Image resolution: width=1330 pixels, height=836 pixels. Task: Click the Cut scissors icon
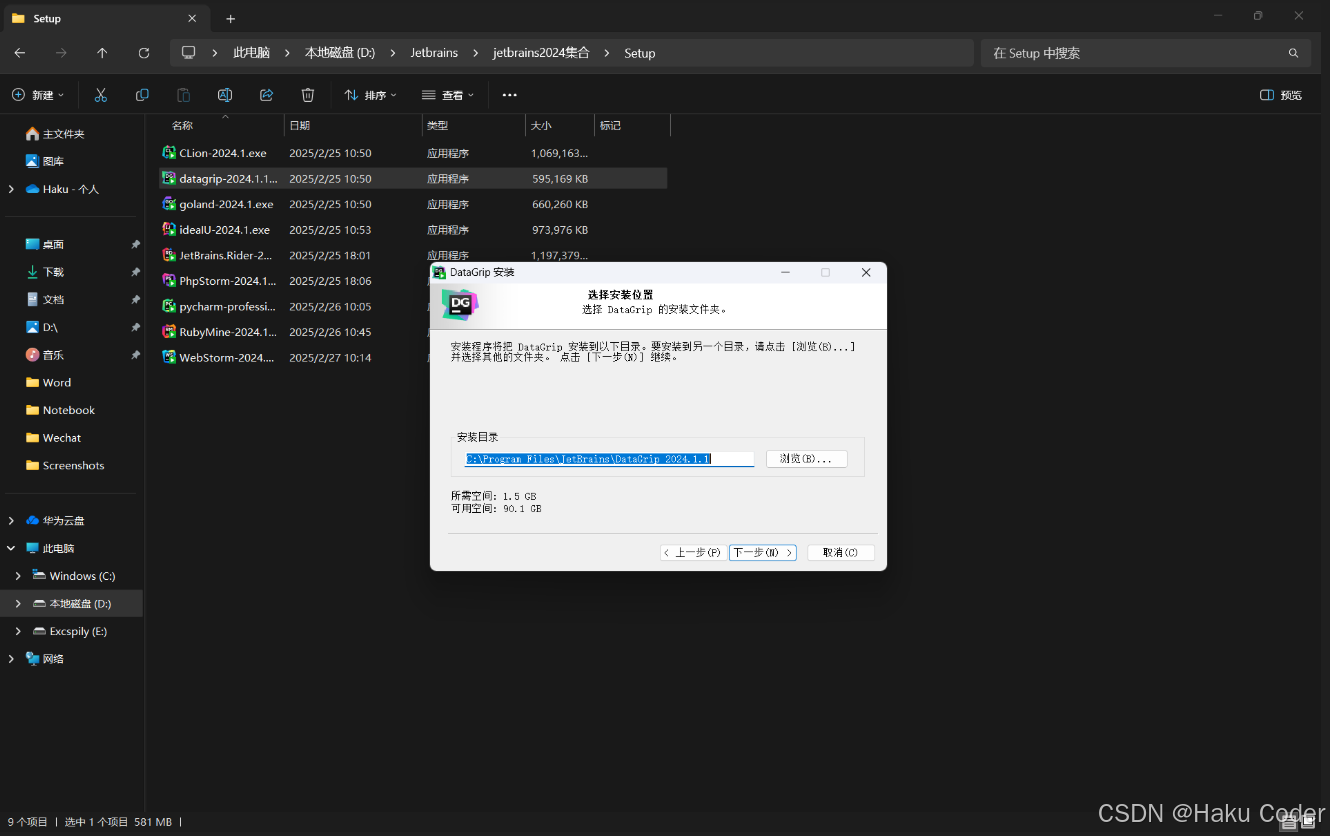100,95
